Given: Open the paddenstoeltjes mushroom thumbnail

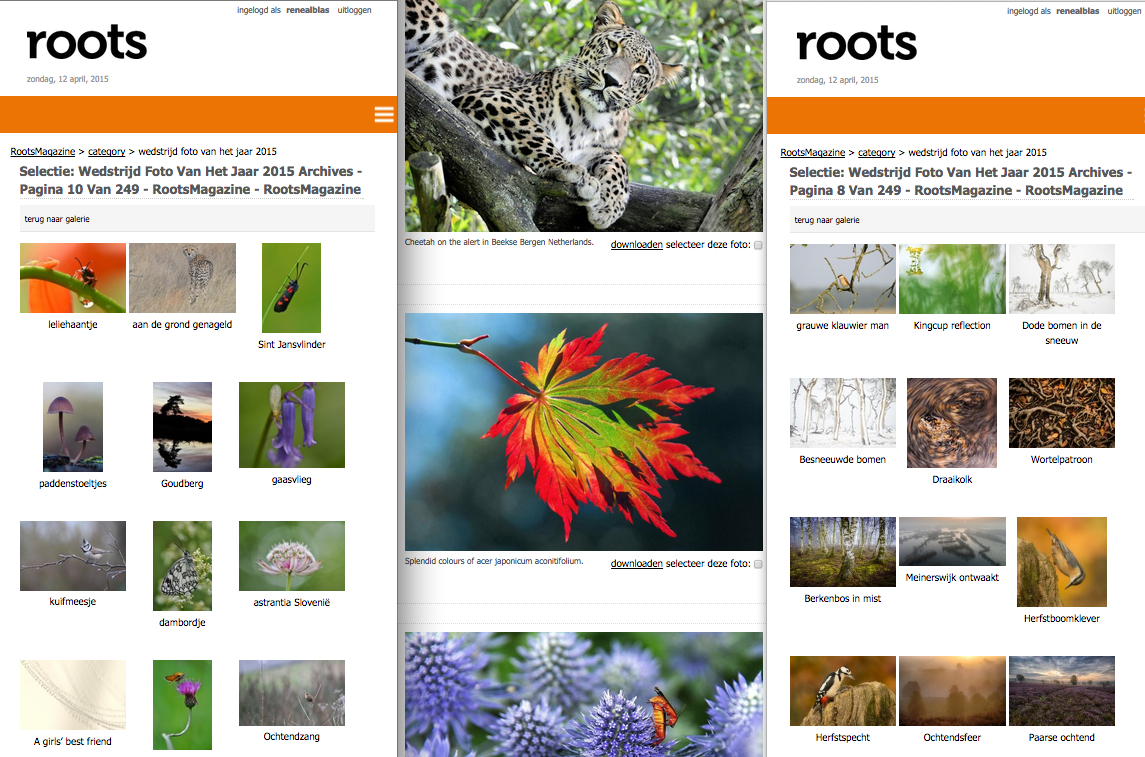Looking at the screenshot, I should tap(72, 427).
